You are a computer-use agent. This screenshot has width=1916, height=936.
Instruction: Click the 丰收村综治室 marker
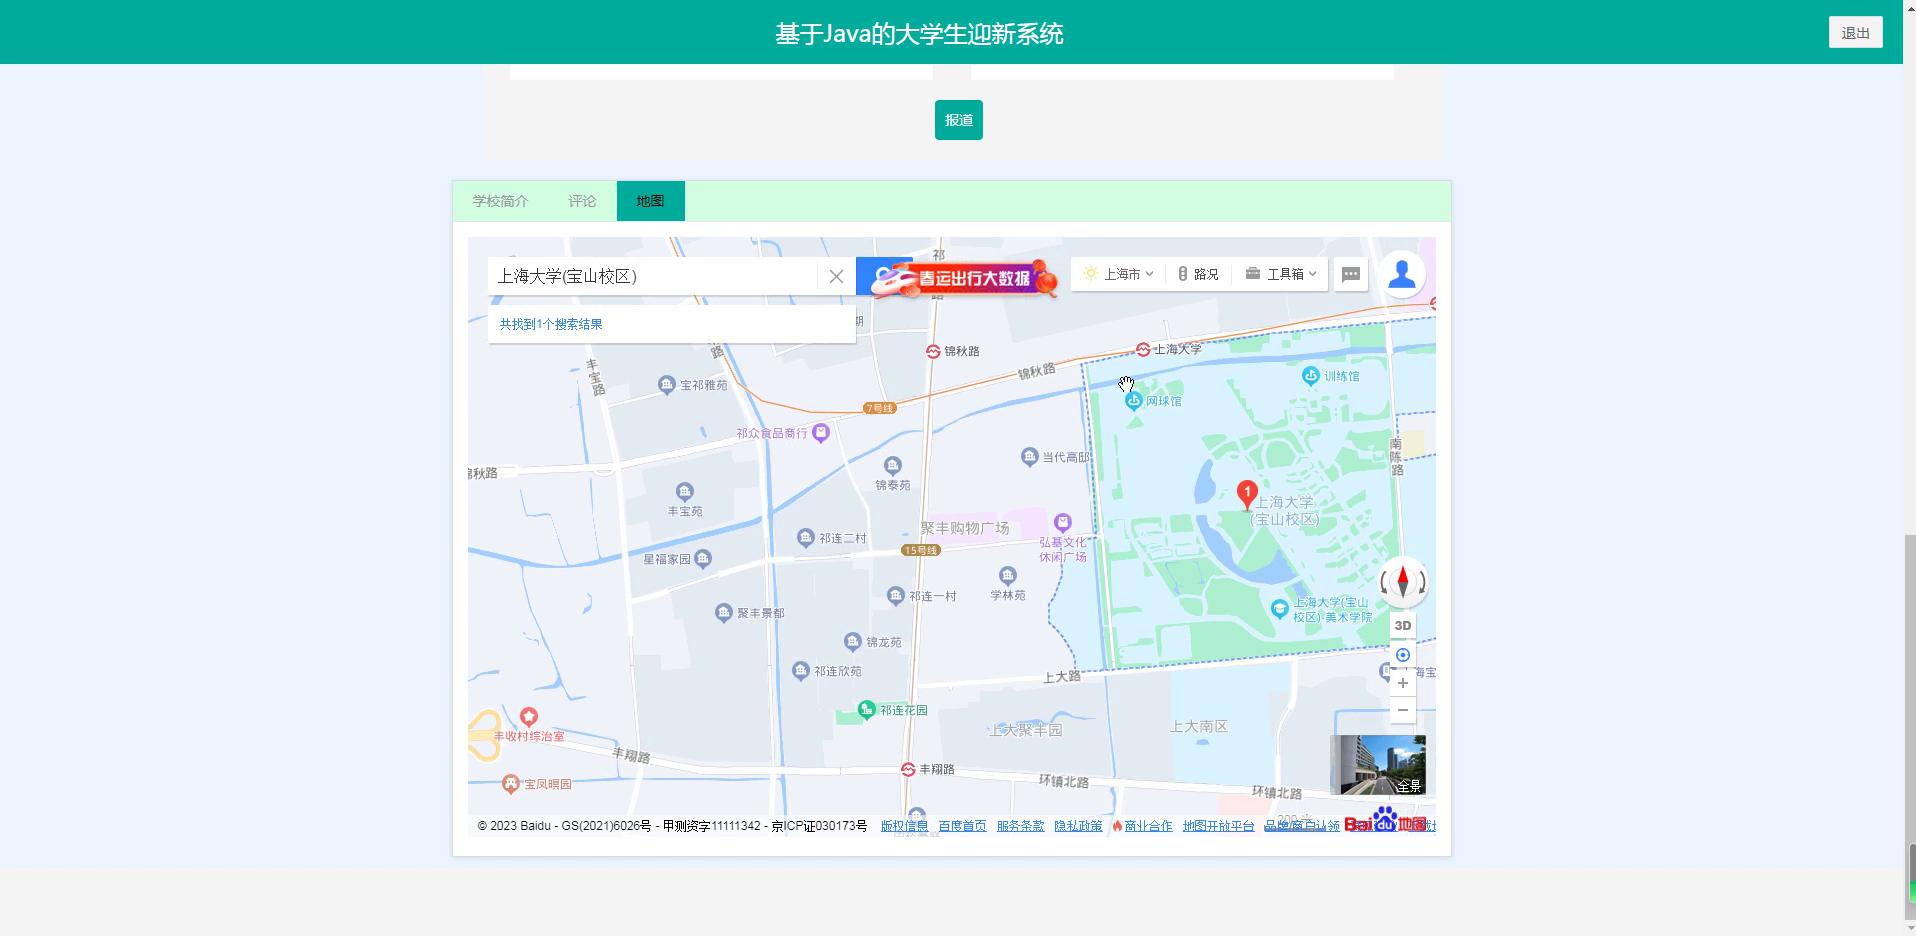[529, 717]
